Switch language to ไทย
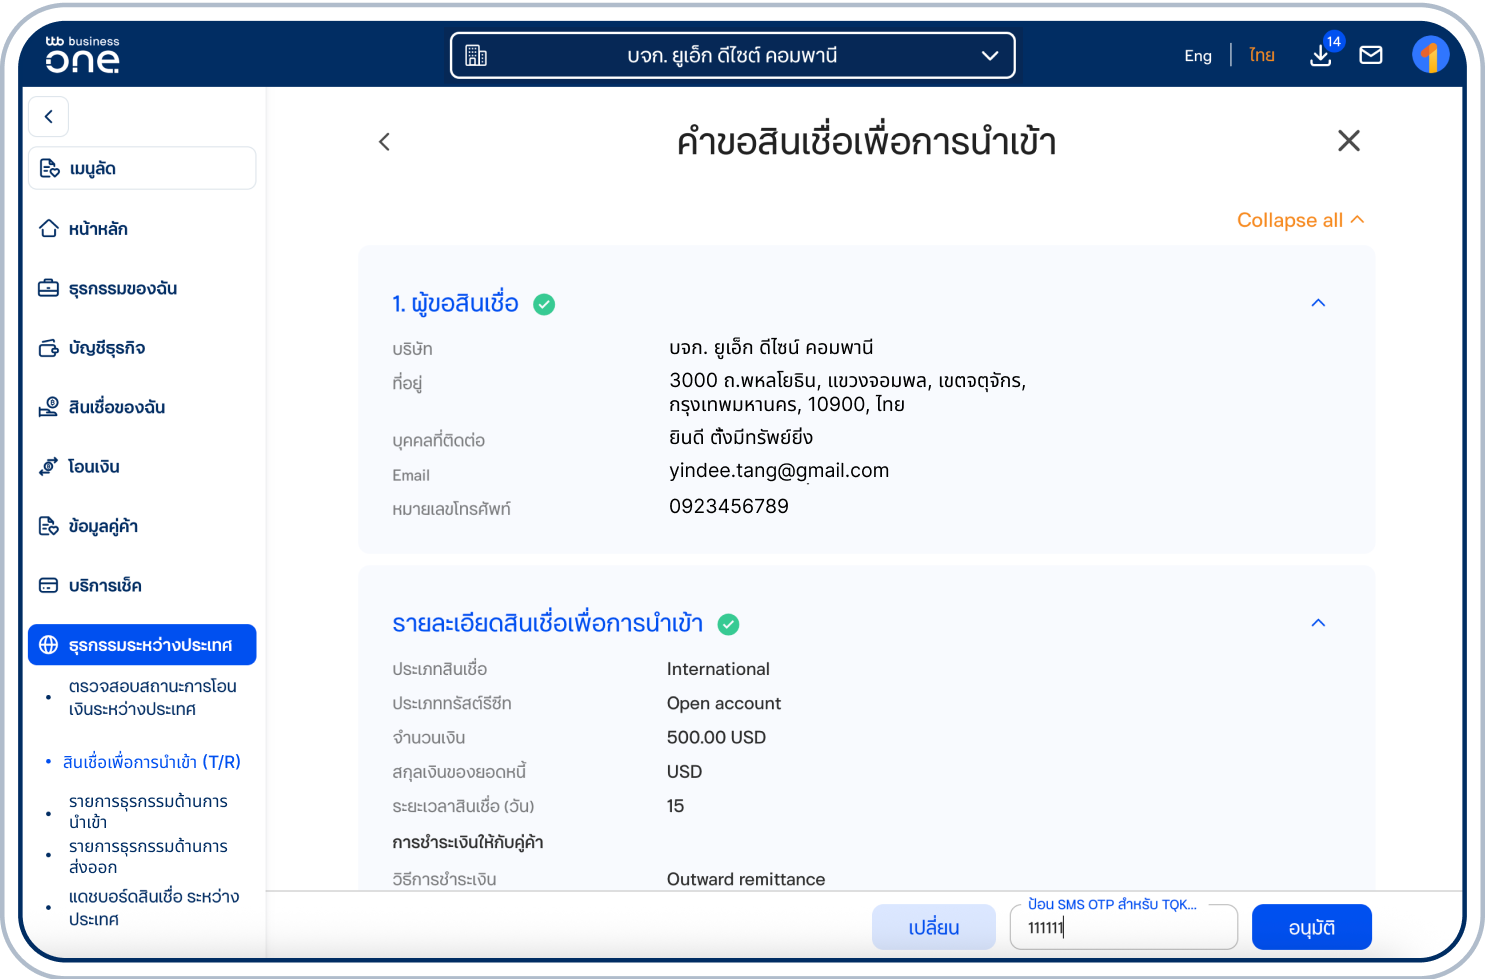This screenshot has width=1485, height=979. click(1262, 56)
